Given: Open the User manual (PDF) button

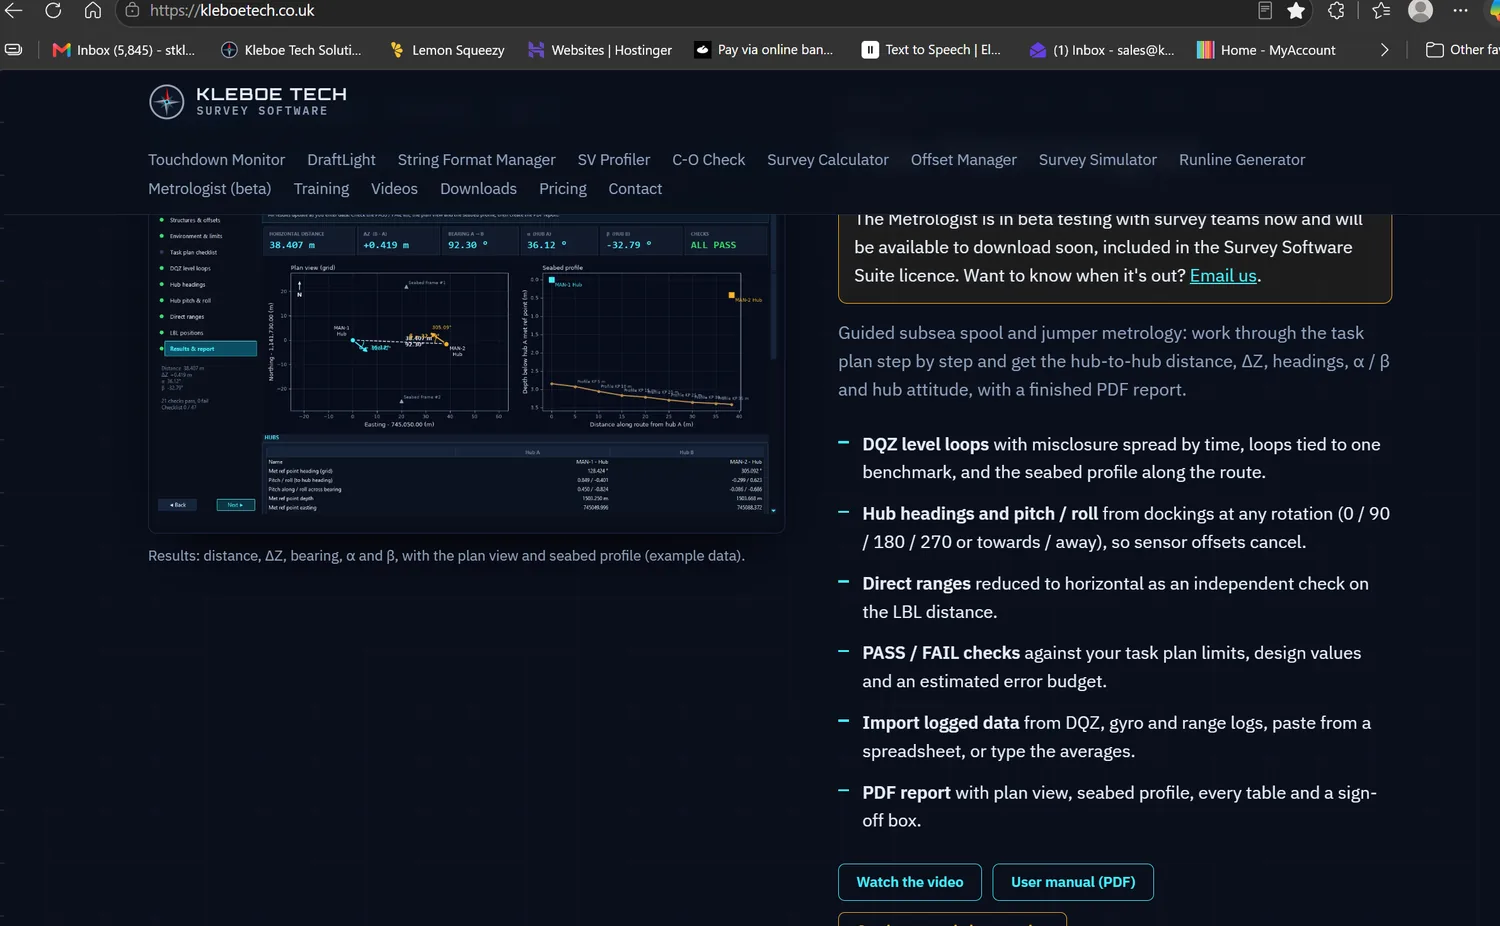Looking at the screenshot, I should [x=1073, y=882].
